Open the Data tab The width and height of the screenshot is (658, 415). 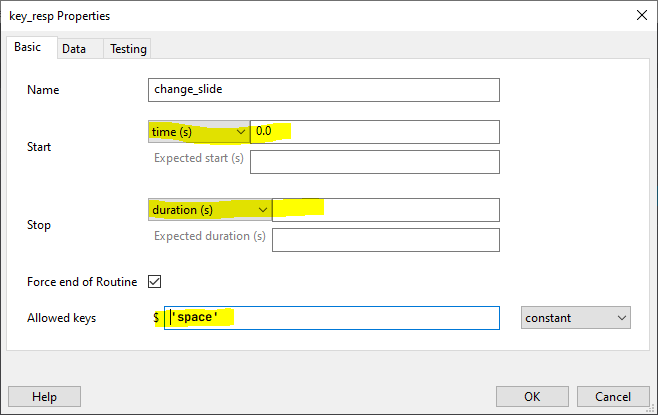tap(74, 48)
